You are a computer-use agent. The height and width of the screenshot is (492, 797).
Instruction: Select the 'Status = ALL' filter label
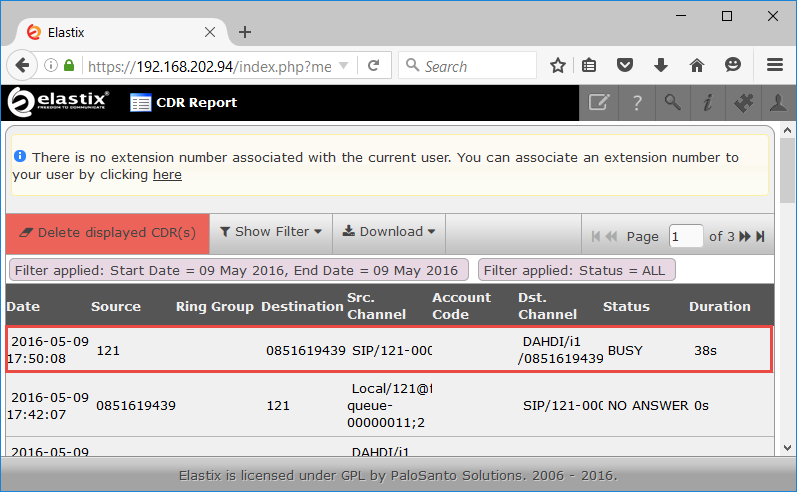coord(576,270)
